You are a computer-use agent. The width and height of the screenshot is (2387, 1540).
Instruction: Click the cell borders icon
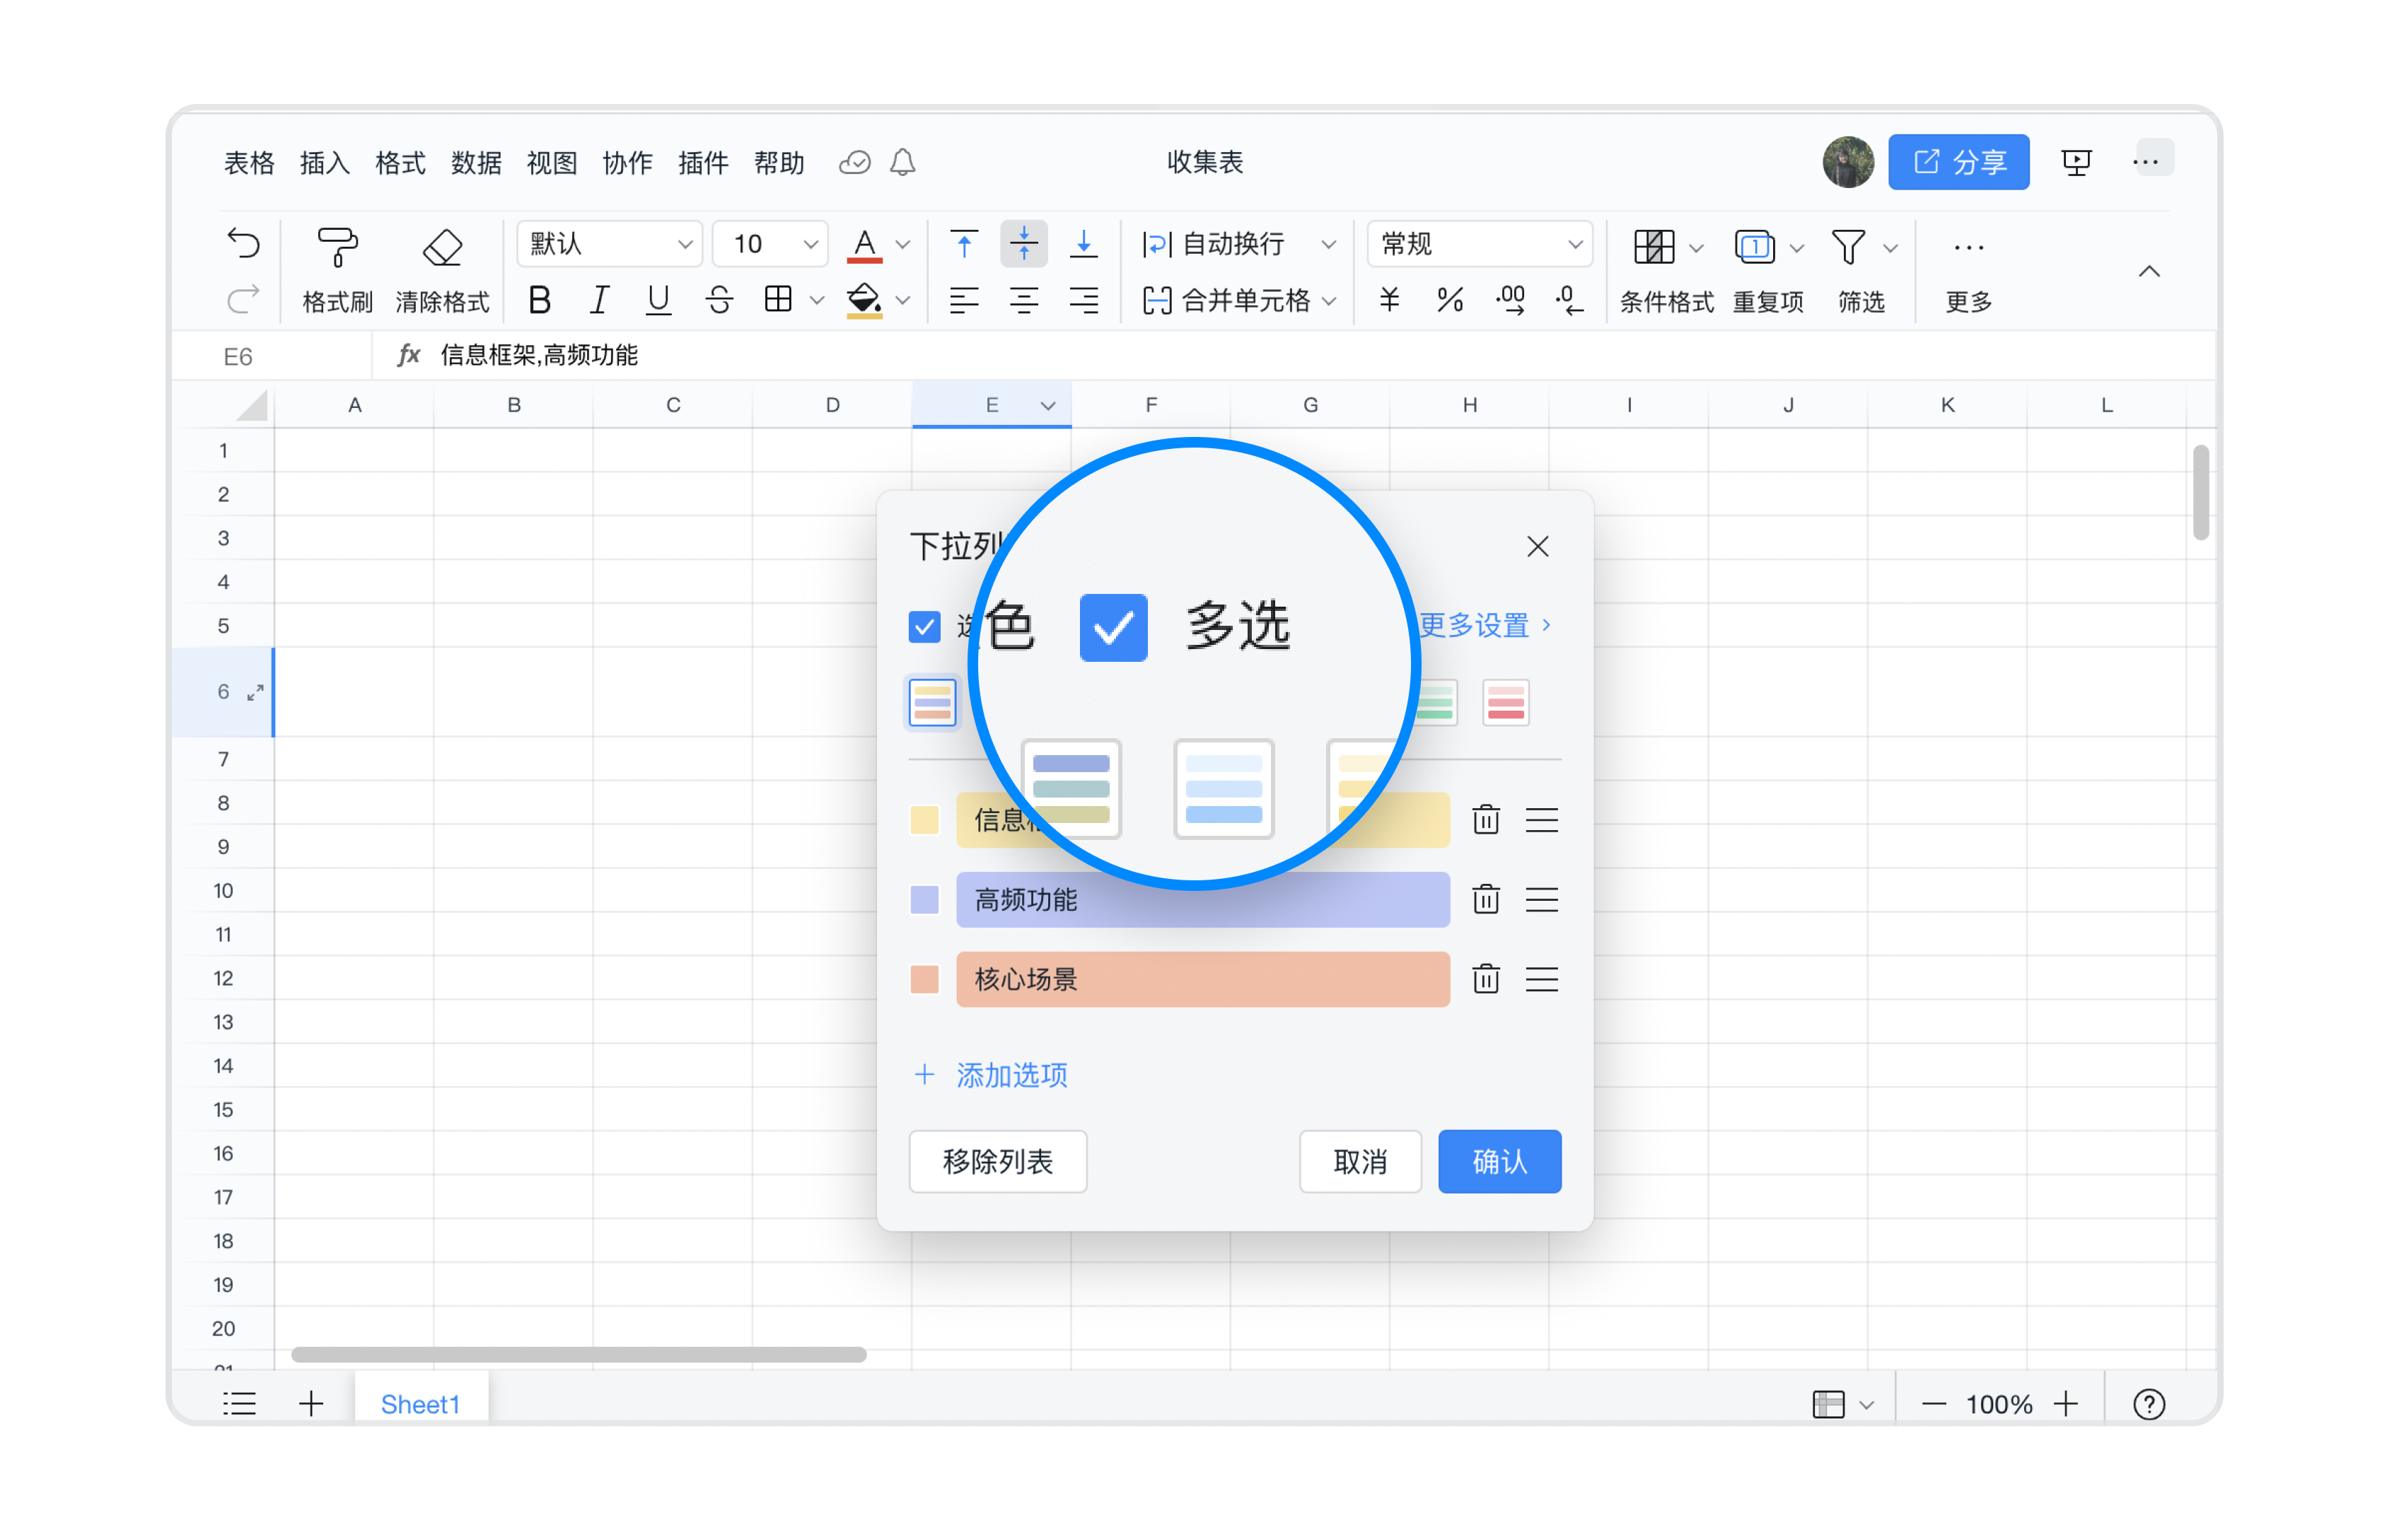pyautogui.click(x=778, y=299)
